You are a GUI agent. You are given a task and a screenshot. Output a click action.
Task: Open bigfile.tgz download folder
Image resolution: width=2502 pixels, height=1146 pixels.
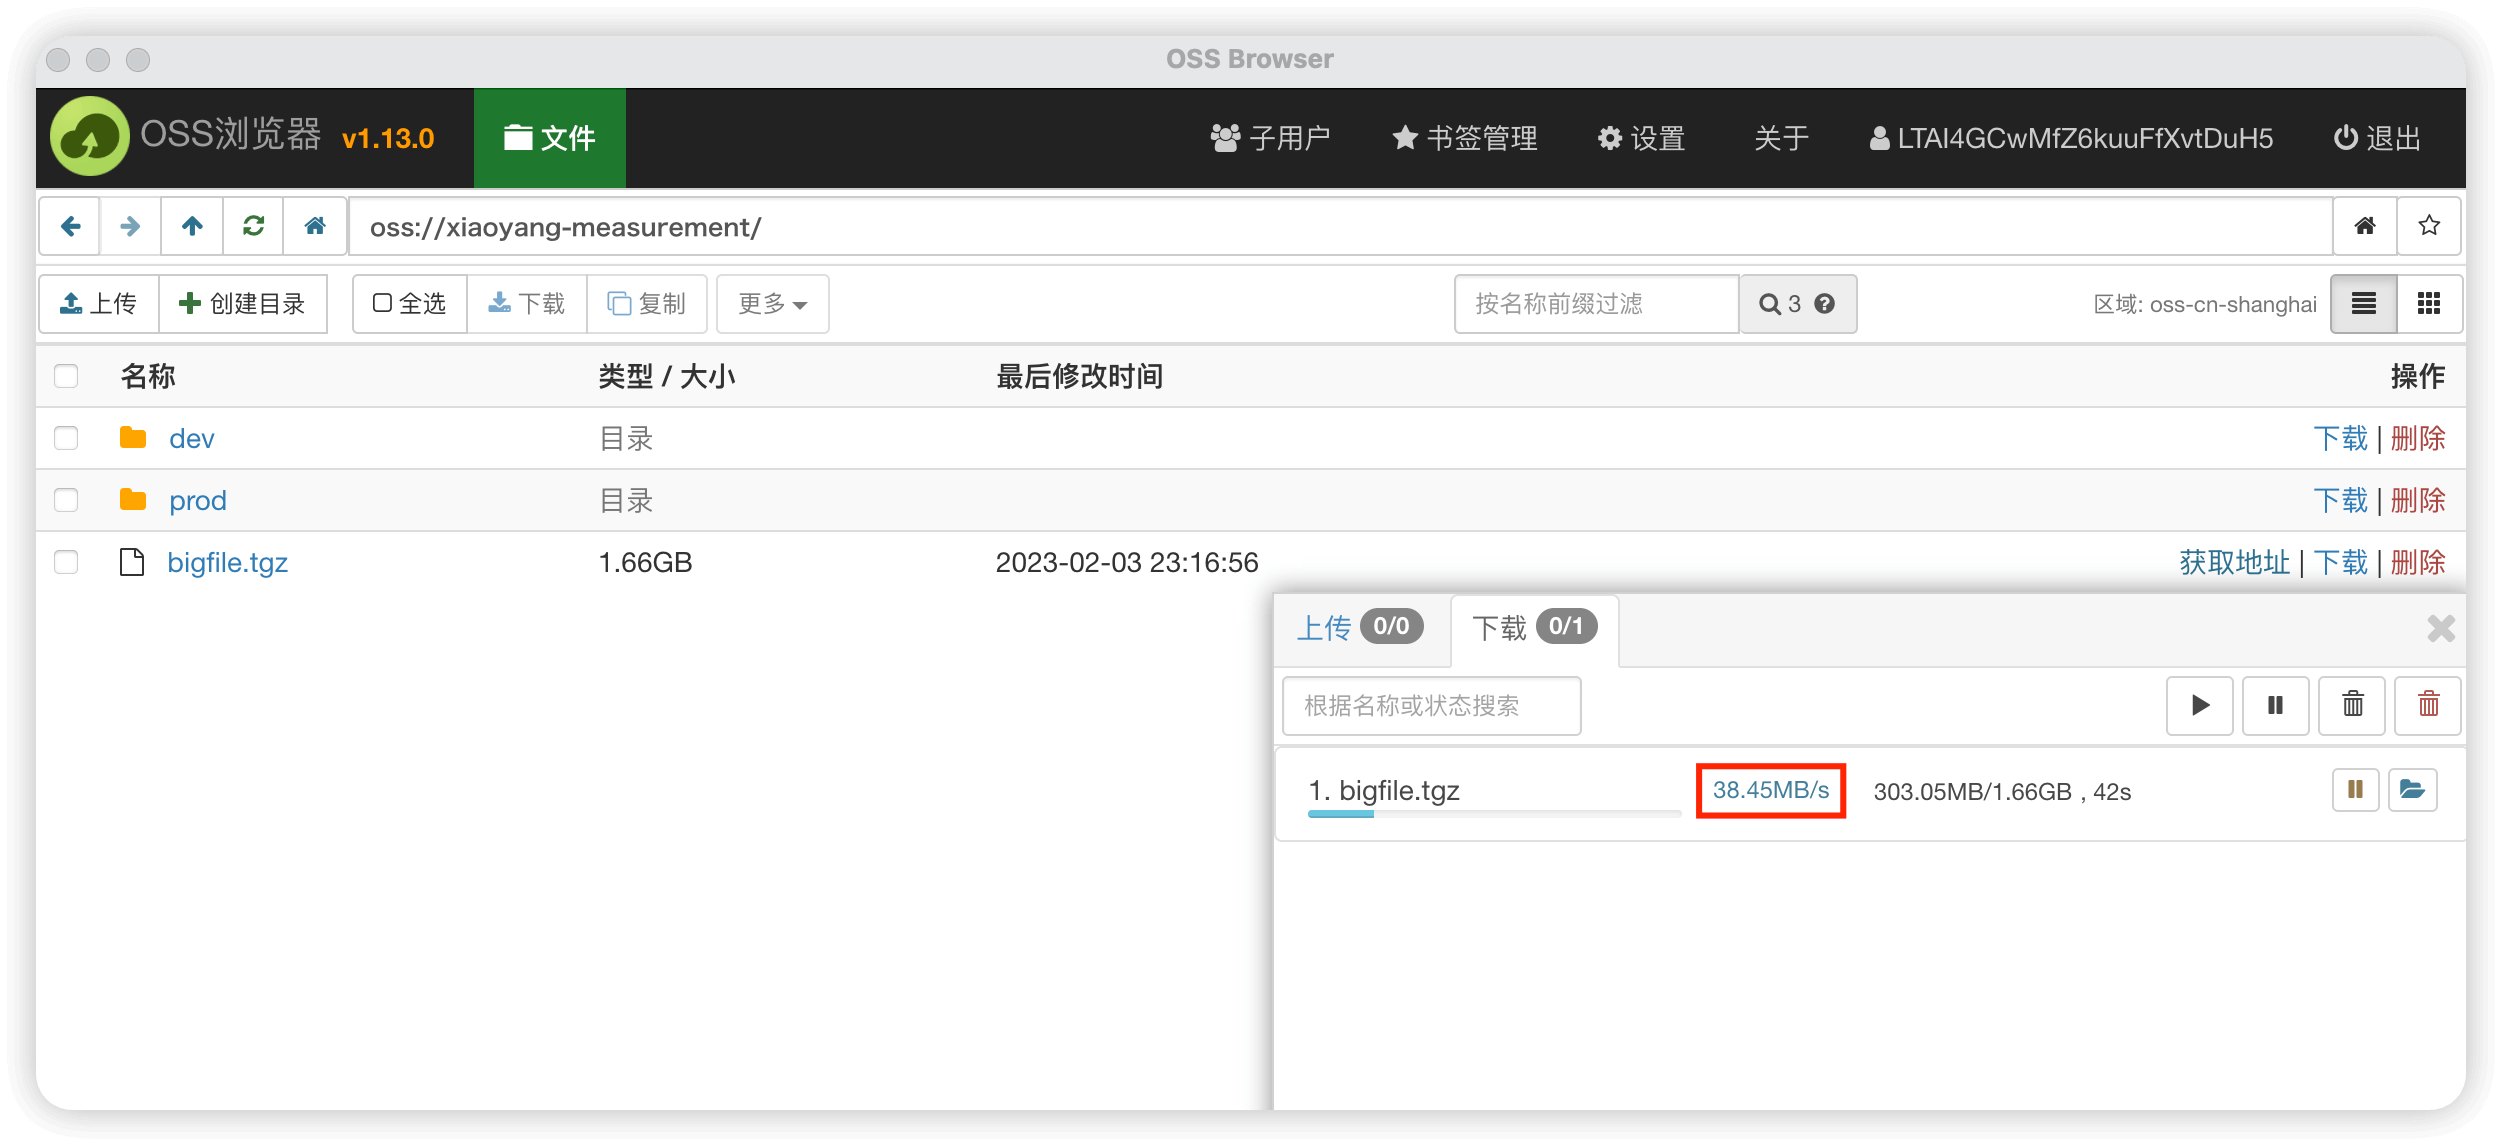click(2413, 790)
